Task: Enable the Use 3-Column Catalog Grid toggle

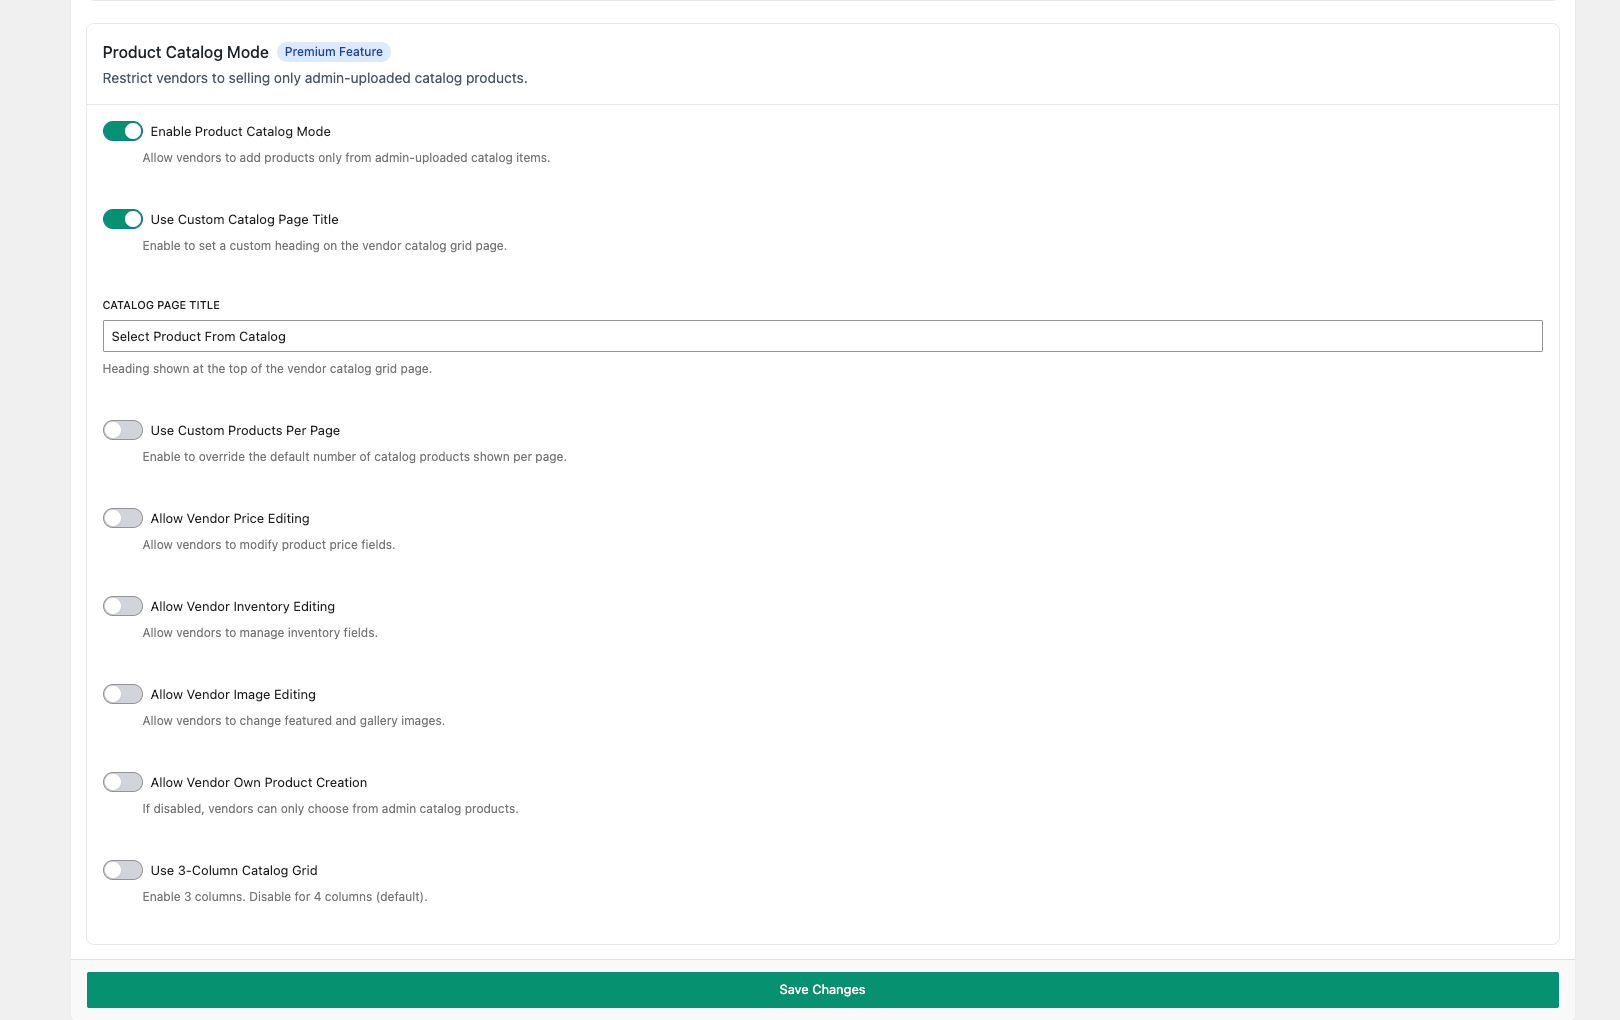Action: pos(123,870)
